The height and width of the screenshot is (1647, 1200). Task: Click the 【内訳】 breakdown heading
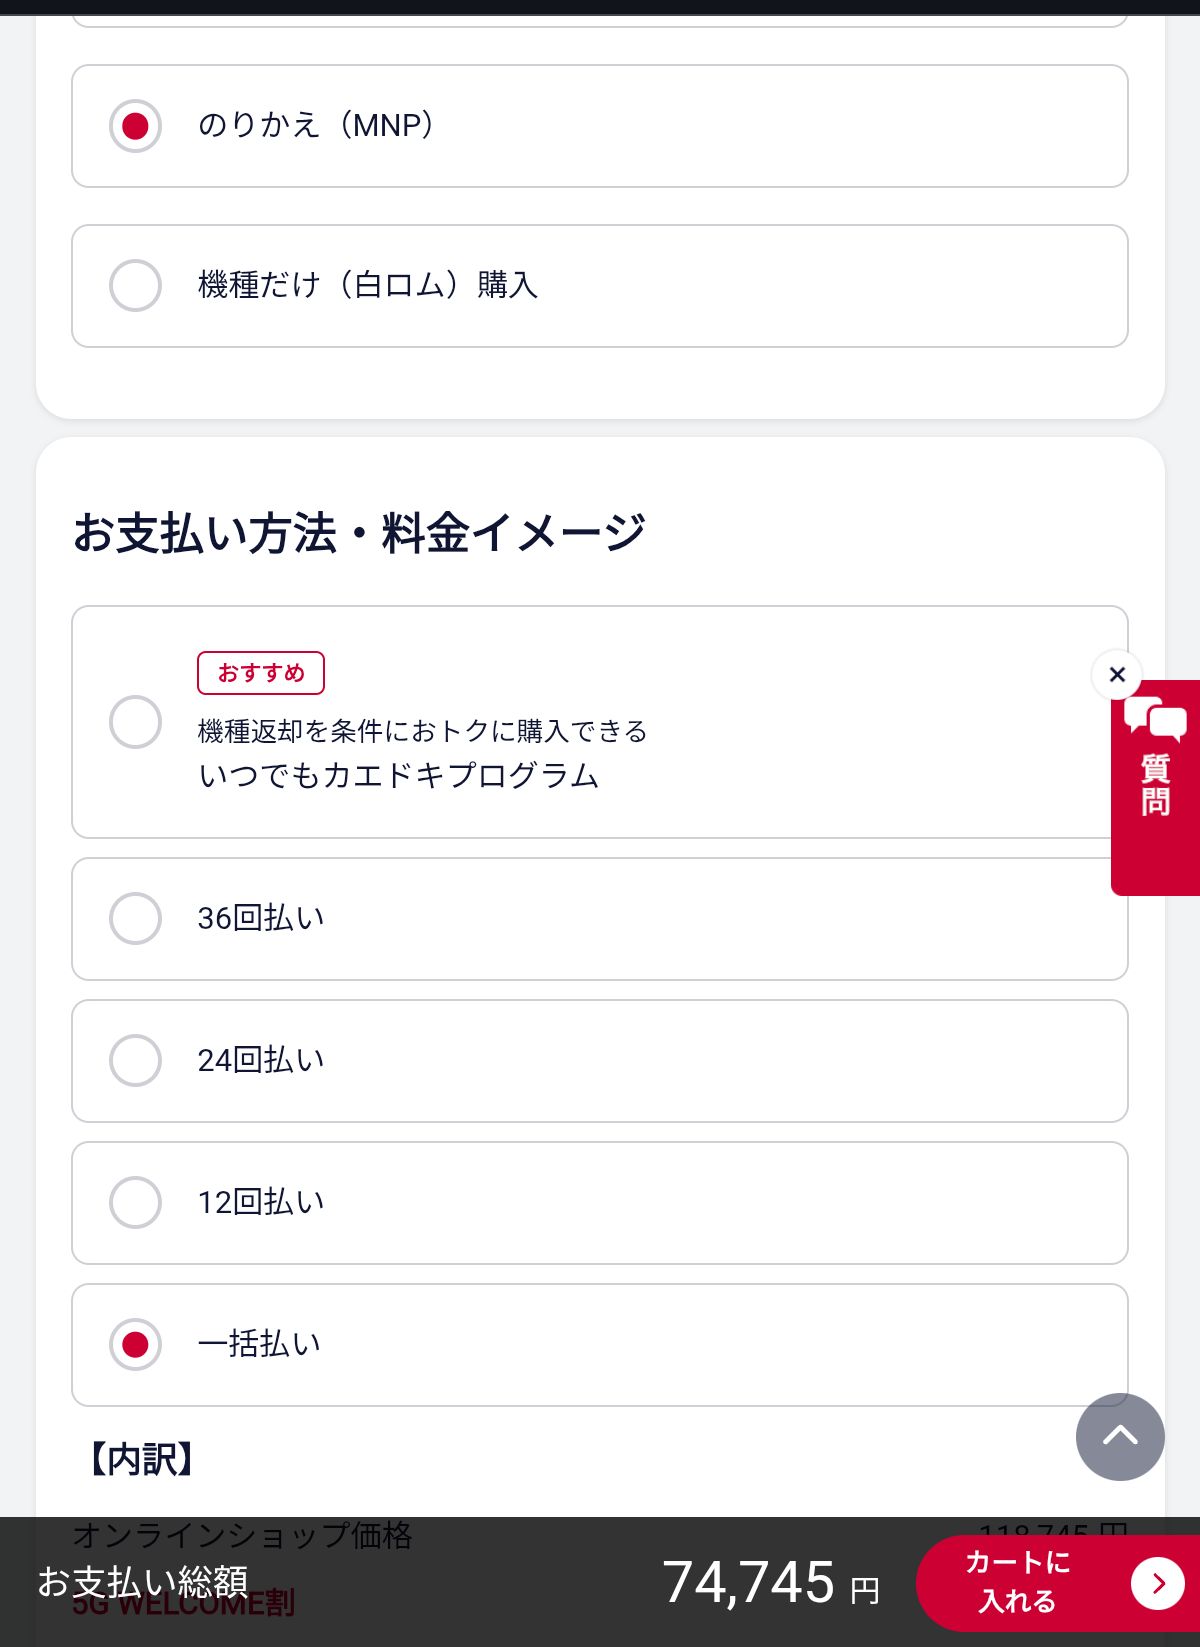(140, 1460)
